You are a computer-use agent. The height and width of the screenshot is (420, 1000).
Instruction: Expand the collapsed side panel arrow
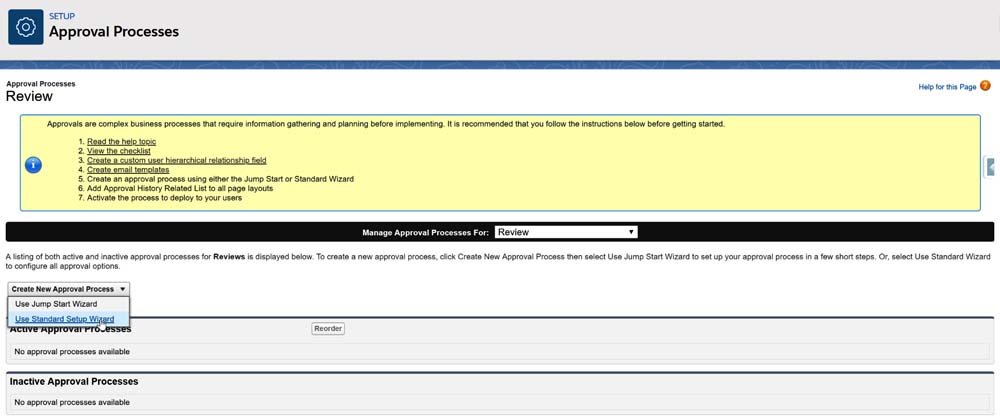coord(992,167)
